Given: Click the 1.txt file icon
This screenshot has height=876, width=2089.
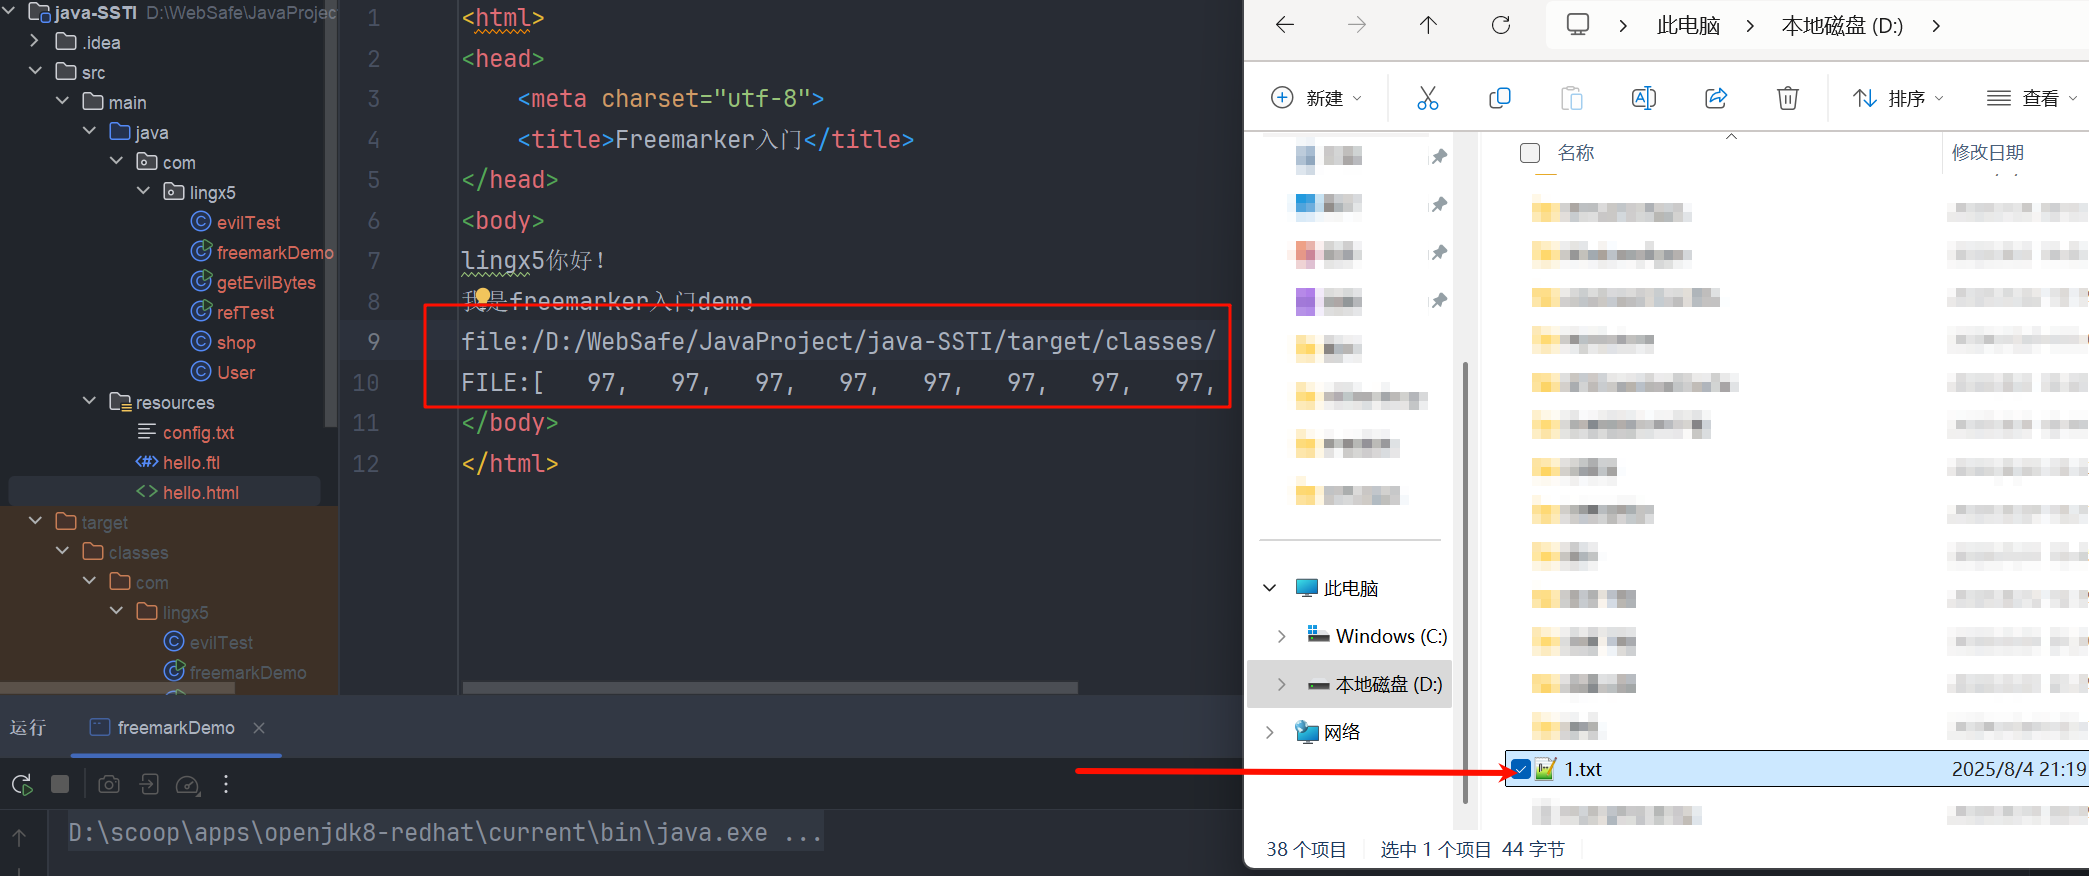Looking at the screenshot, I should tap(1546, 769).
